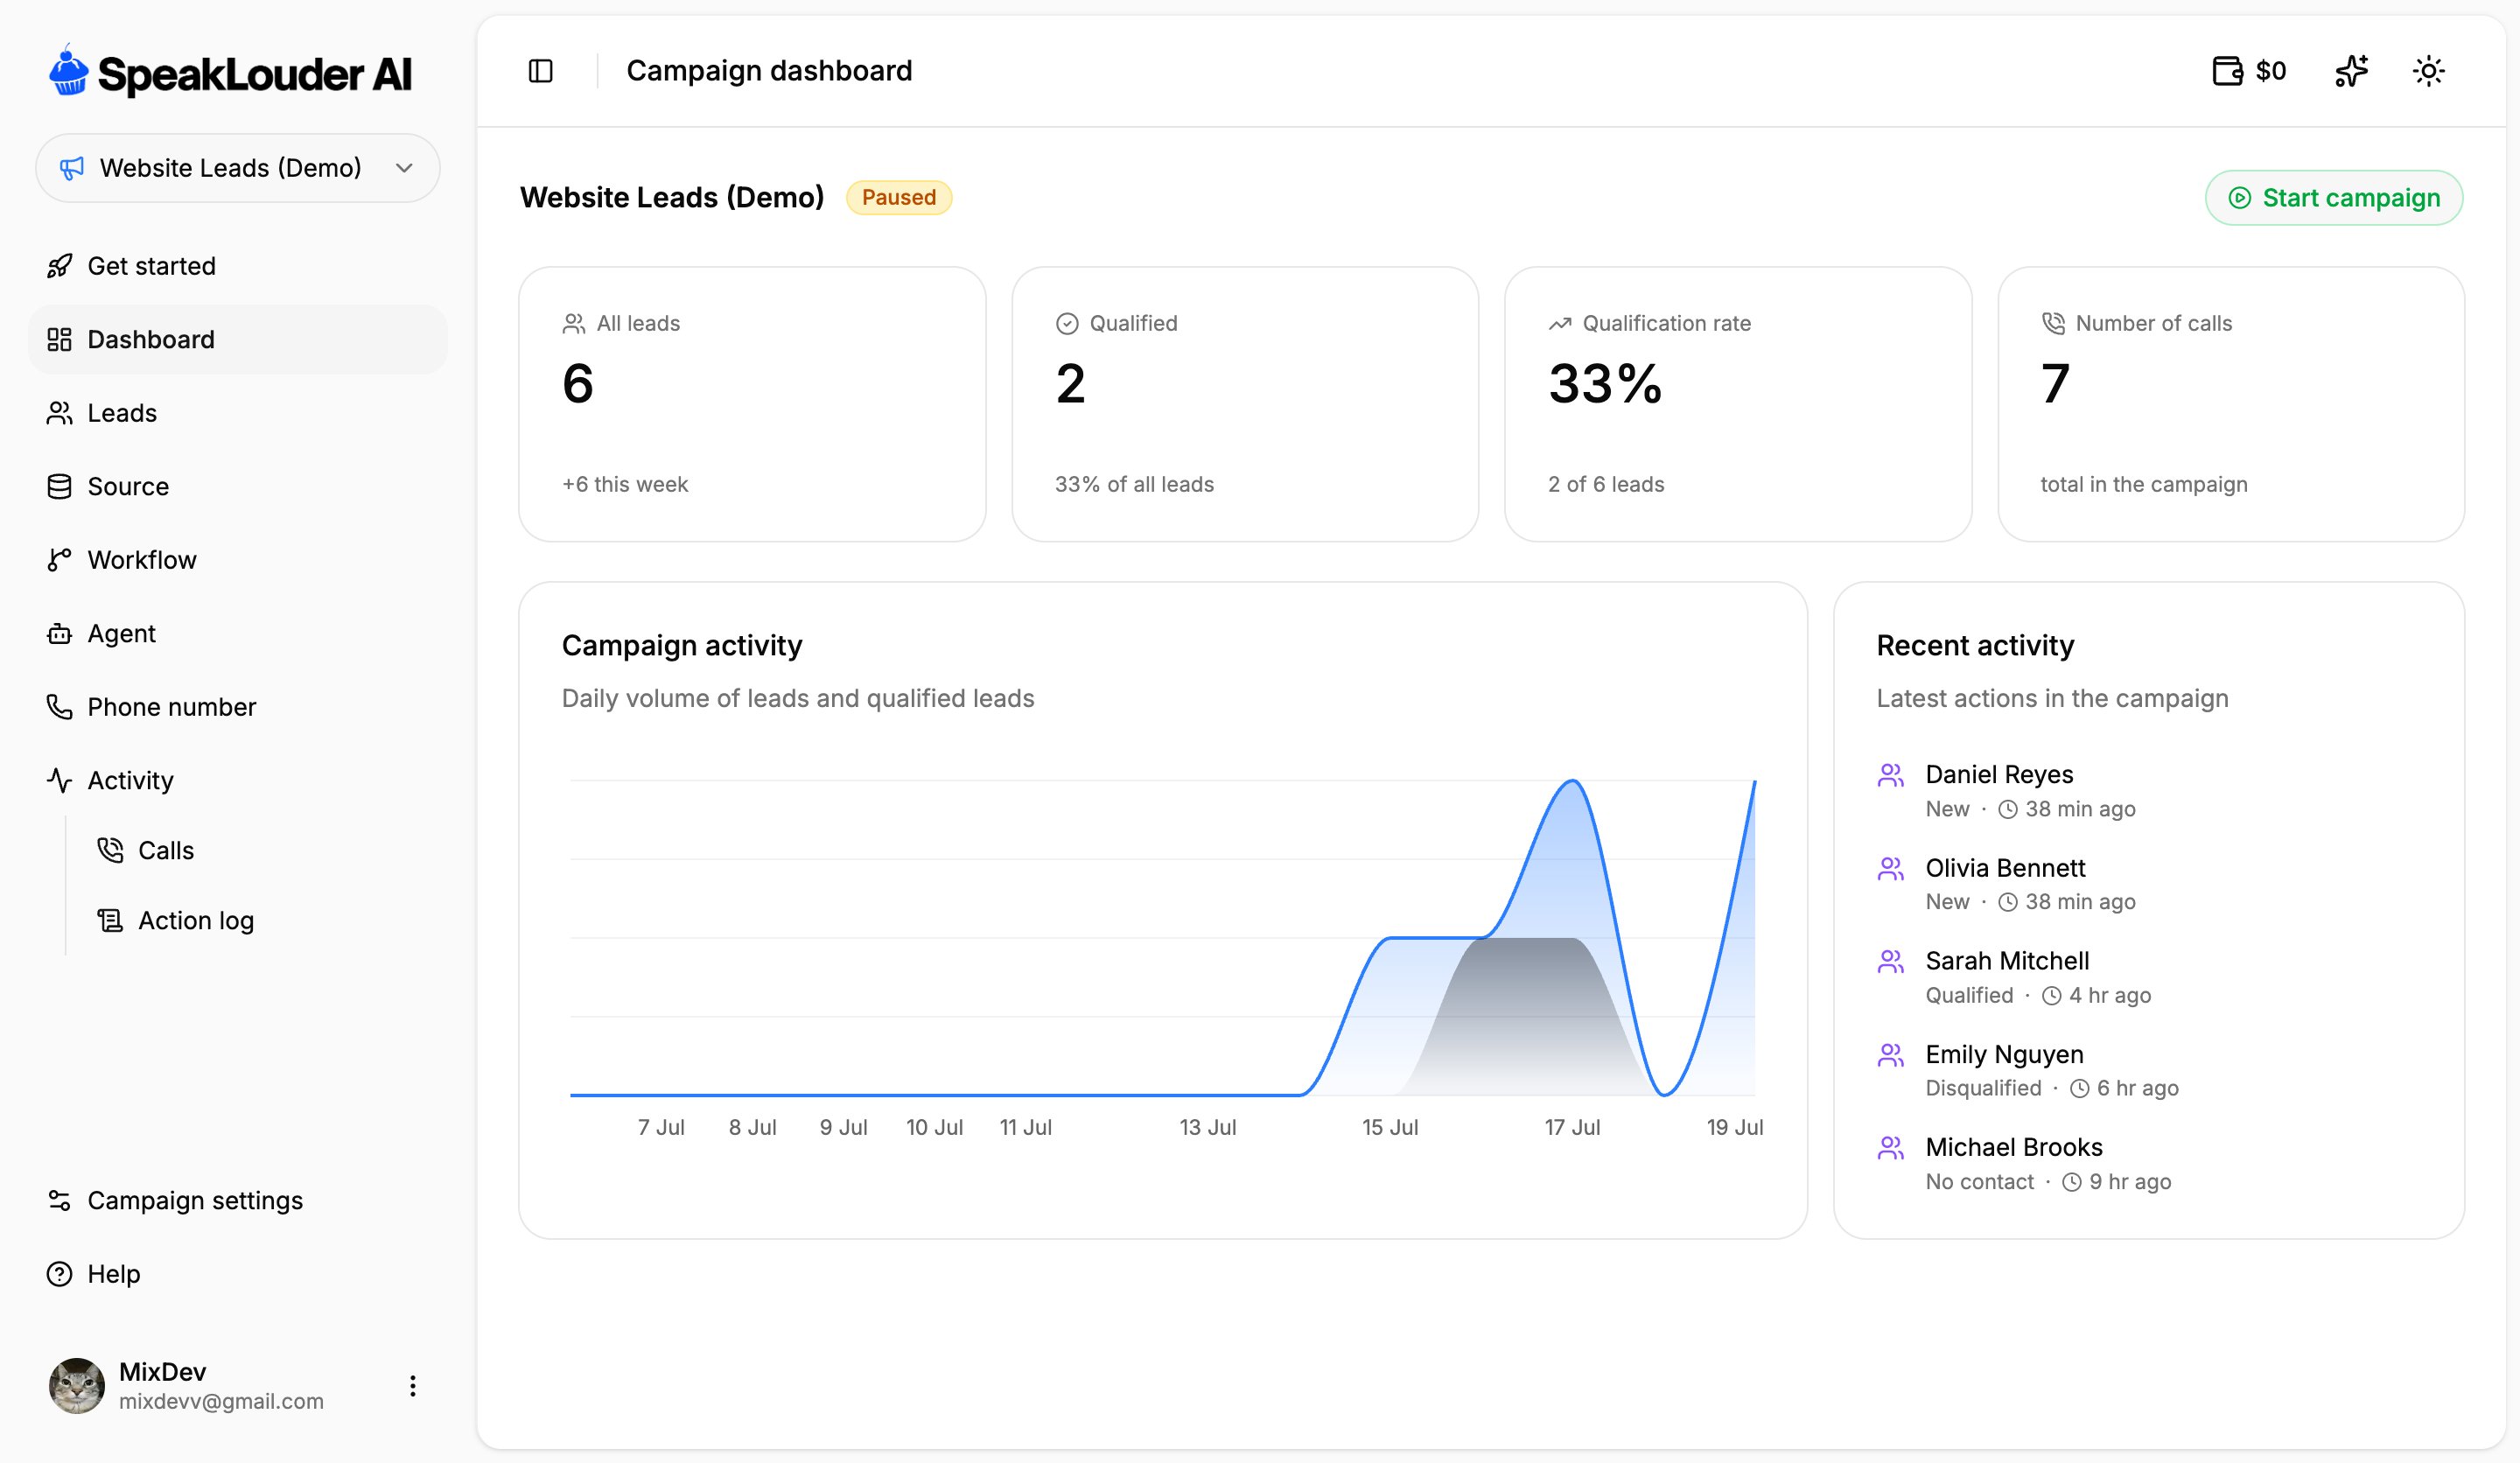Click the Leads people icon in sidebar
The image size is (2520, 1463).
pos(59,413)
